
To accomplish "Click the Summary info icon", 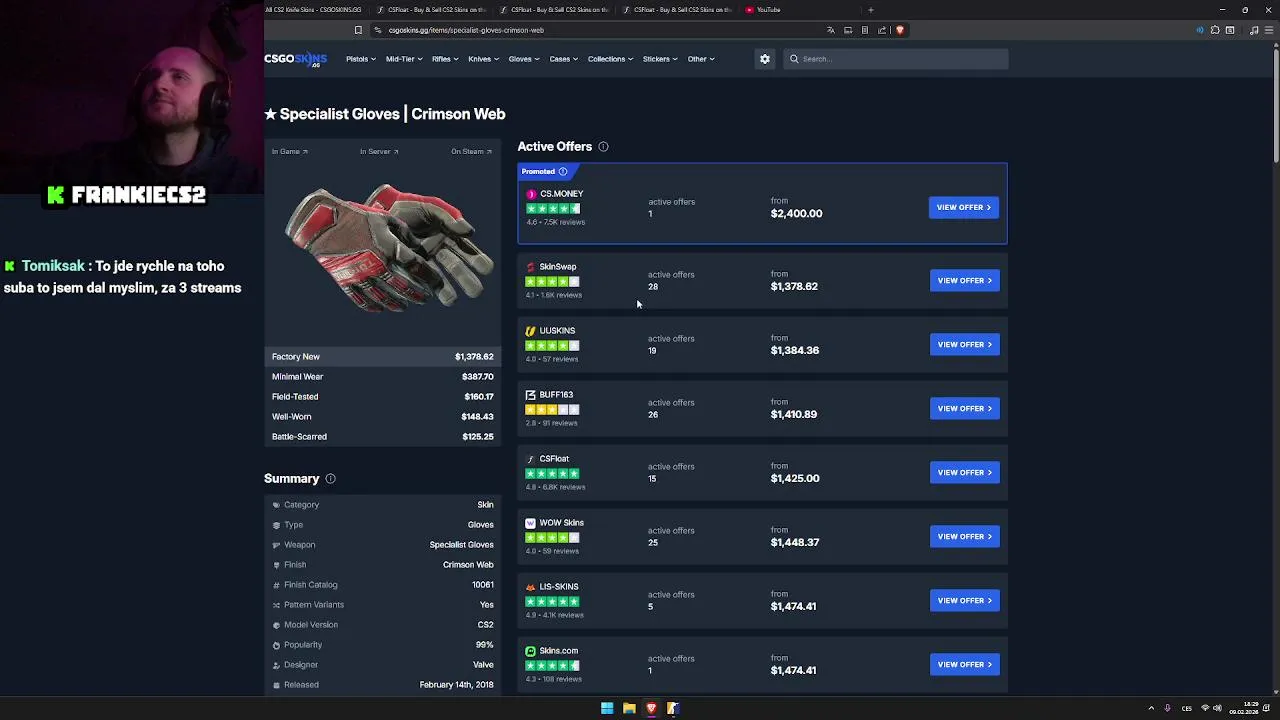I will point(330,479).
